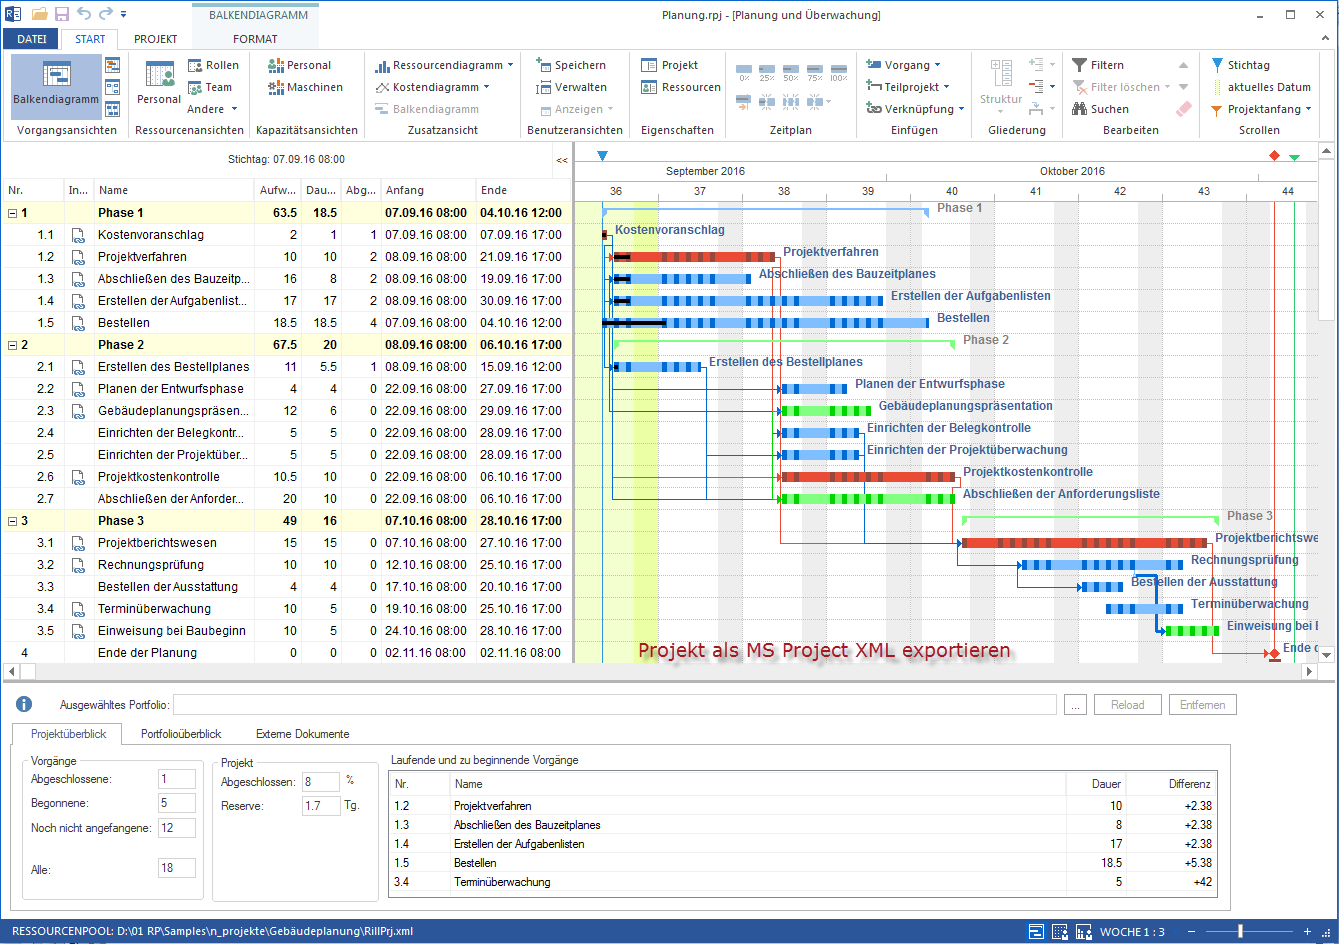Viewport: 1339px width, 944px height.
Task: Open Speichern in Benutzeransichten
Action: coord(571,65)
